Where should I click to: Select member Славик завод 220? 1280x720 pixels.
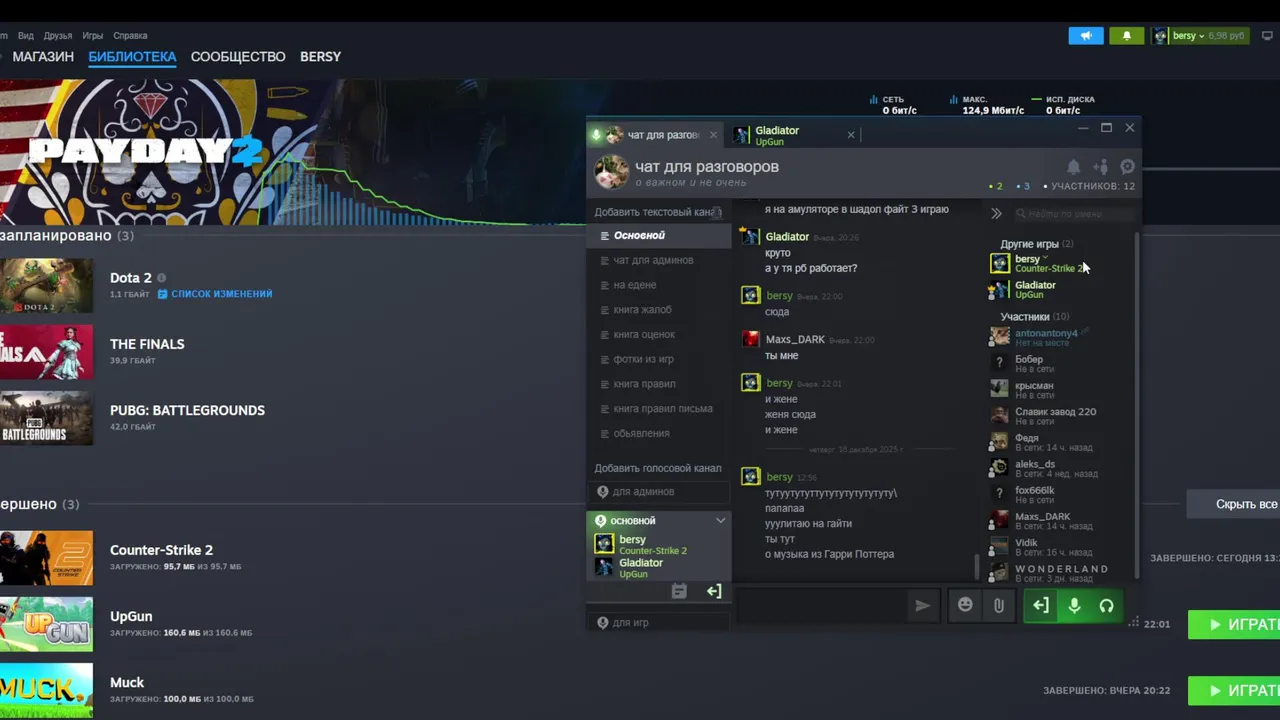1062,414
